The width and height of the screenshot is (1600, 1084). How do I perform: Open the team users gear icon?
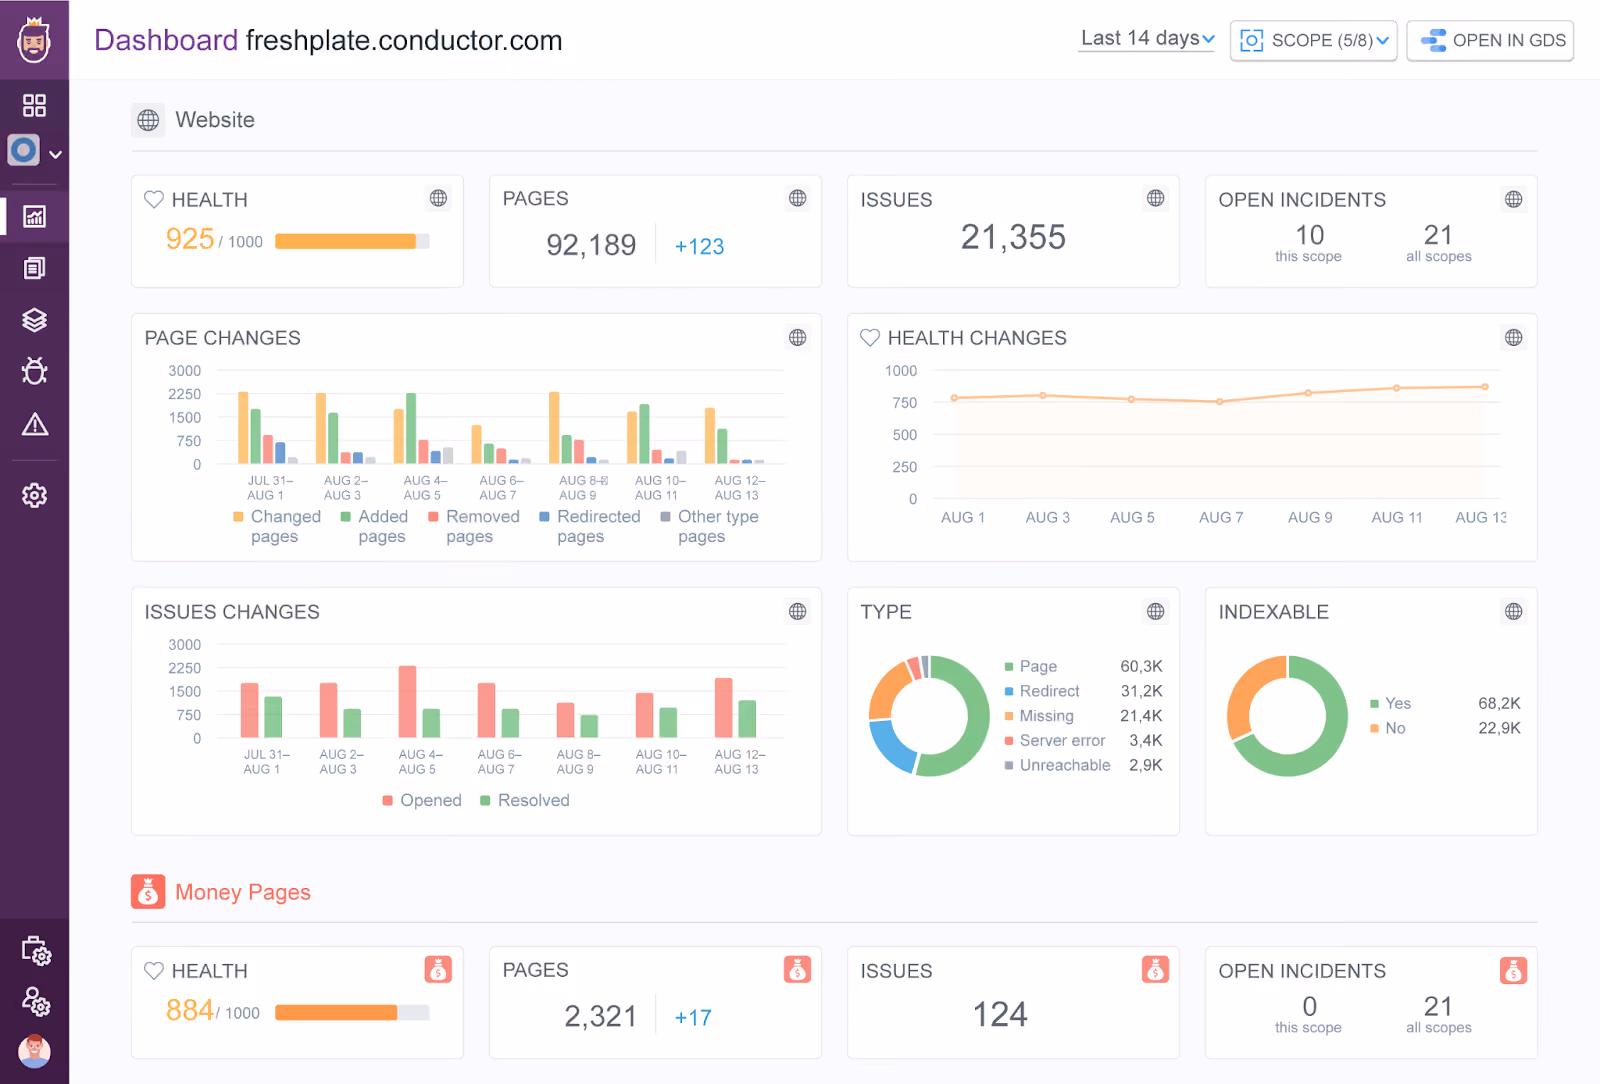(36, 1001)
